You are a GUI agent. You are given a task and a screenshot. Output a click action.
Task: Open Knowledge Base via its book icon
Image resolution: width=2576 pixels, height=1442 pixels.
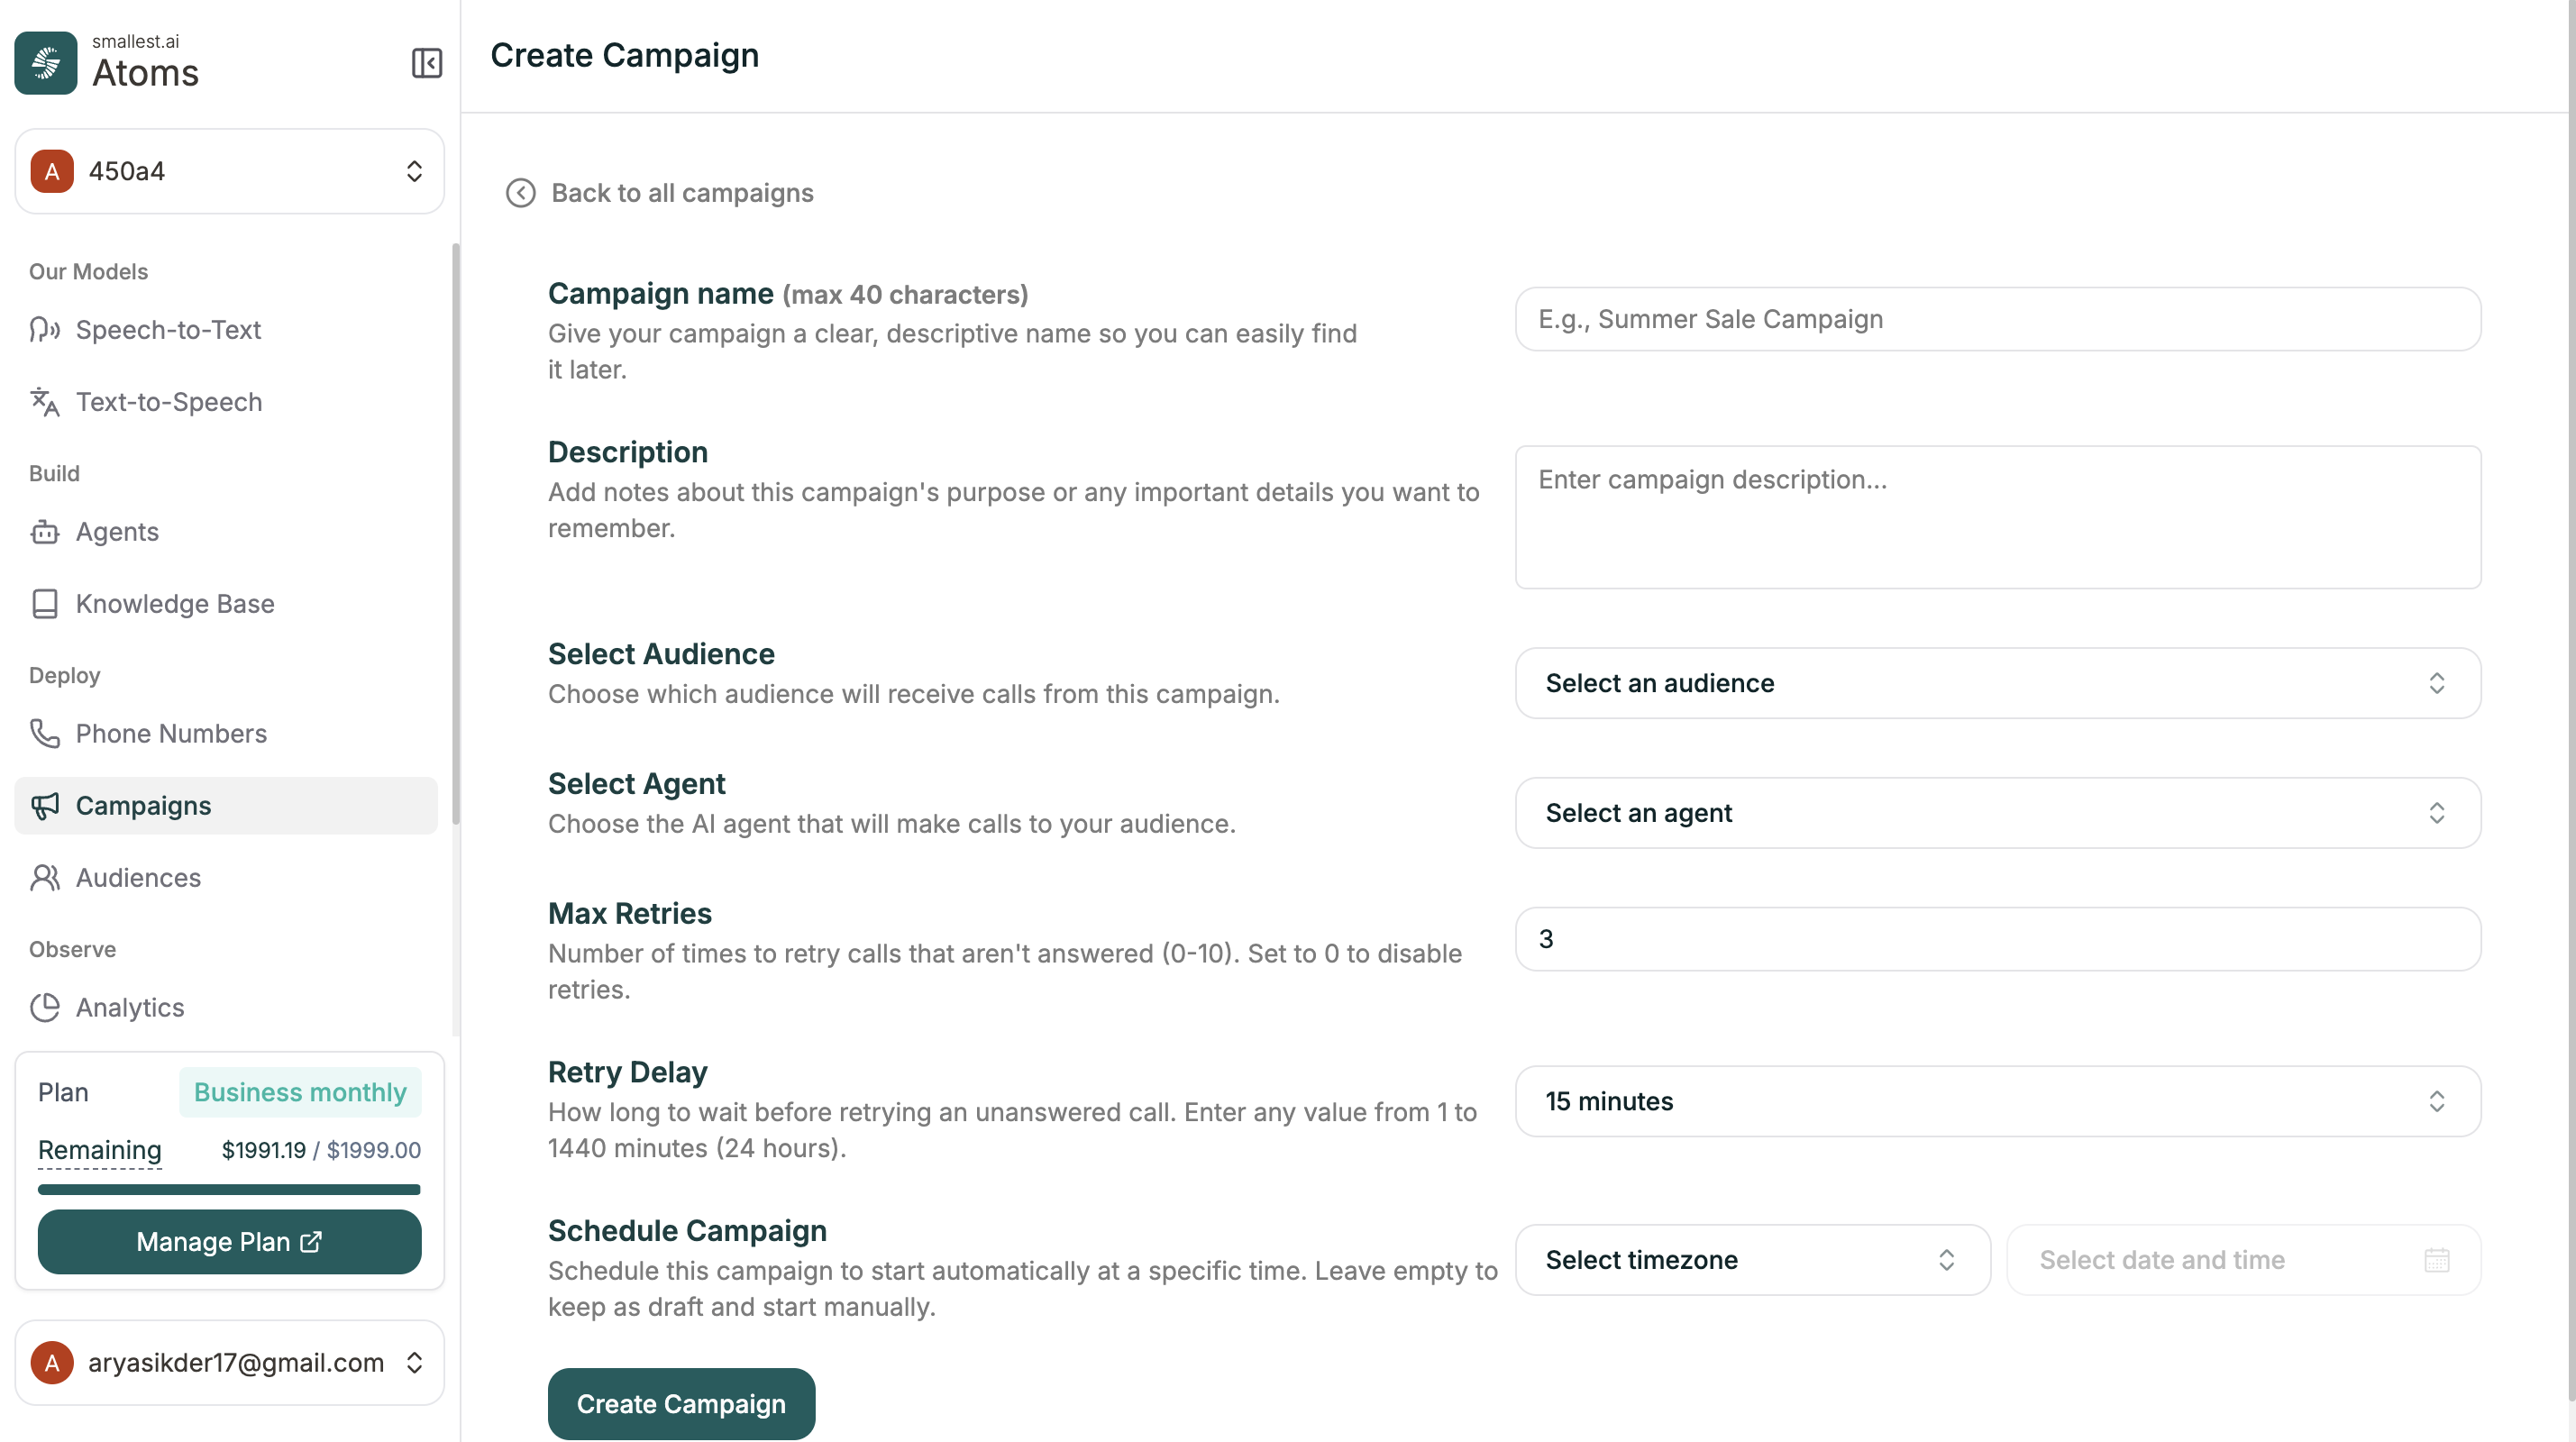pos(45,603)
